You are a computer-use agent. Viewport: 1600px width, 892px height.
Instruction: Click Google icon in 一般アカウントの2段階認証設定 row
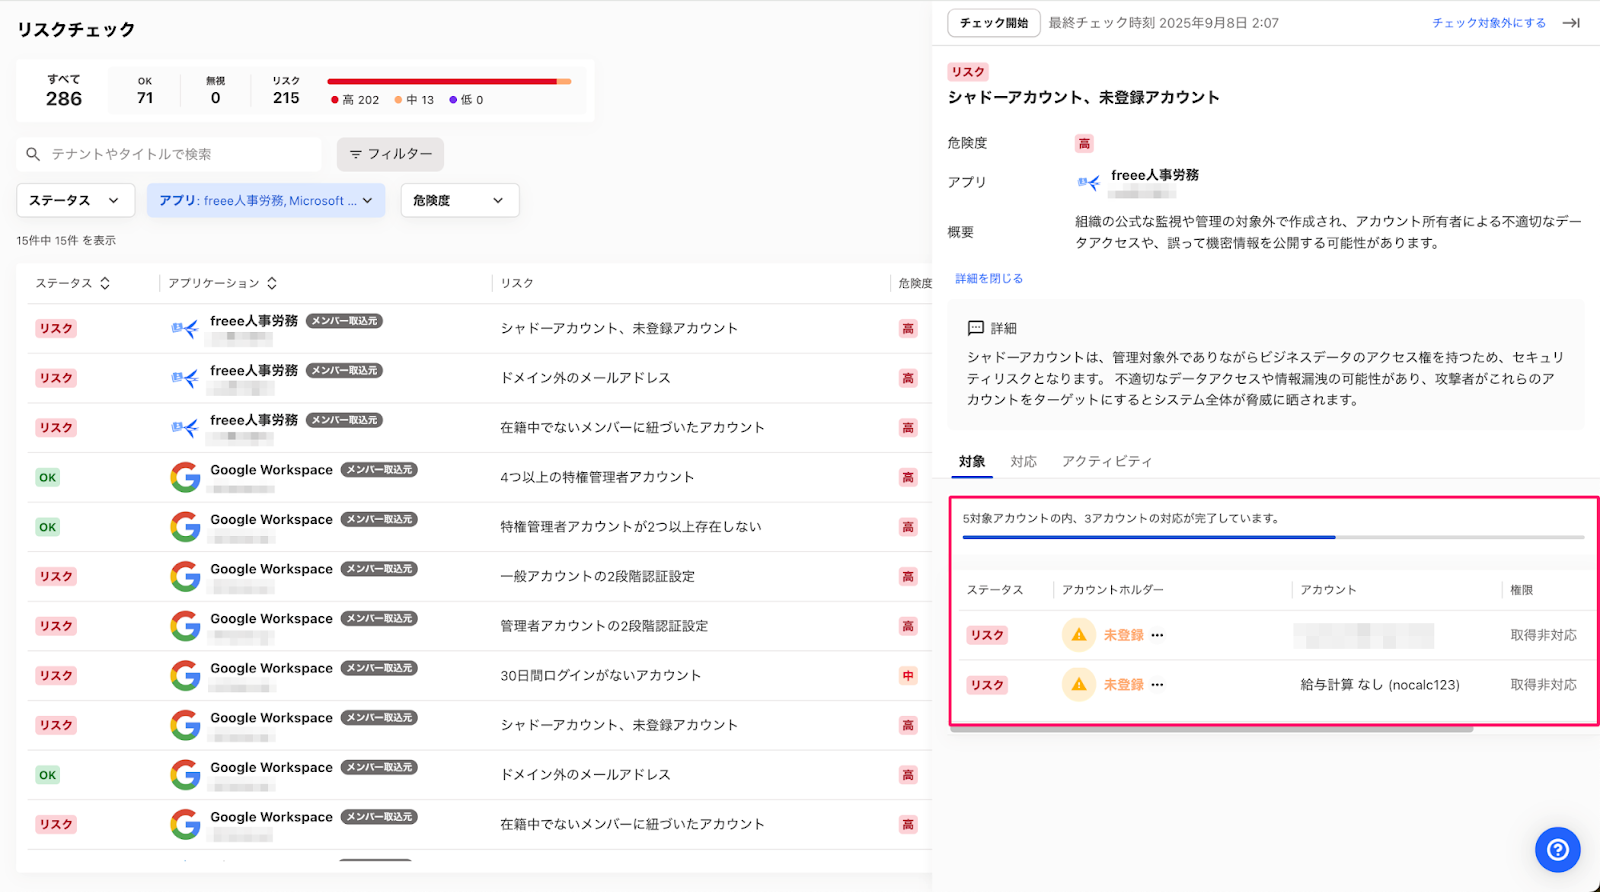(x=185, y=576)
